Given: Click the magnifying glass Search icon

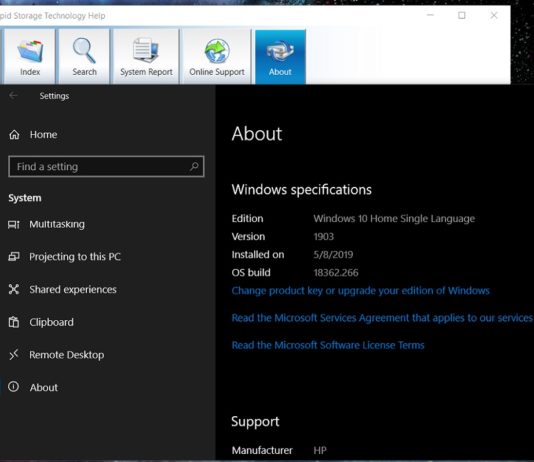Looking at the screenshot, I should (84, 50).
